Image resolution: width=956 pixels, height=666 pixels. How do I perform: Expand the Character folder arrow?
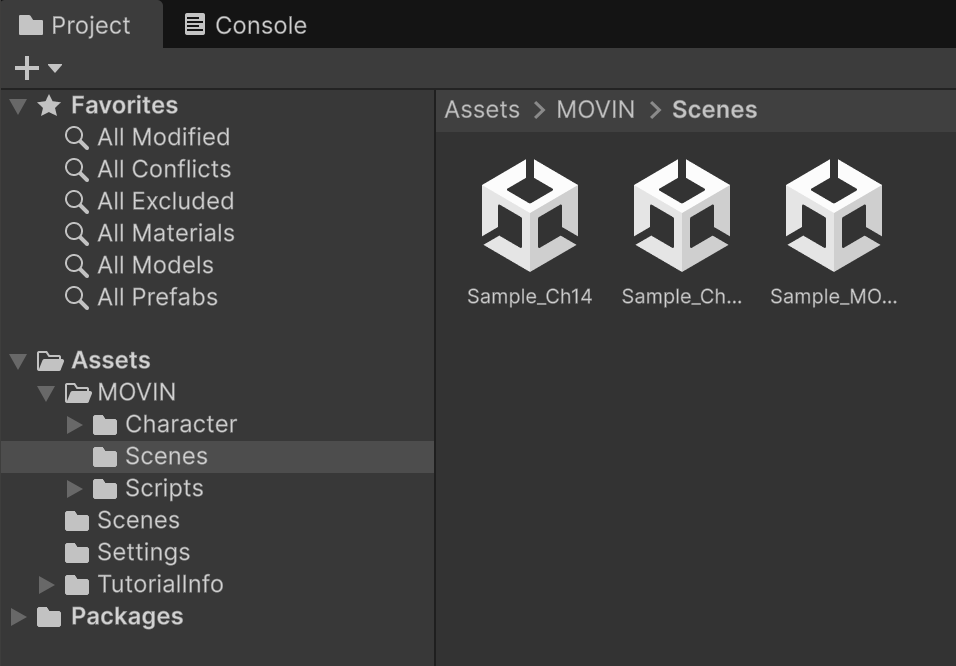tap(74, 425)
